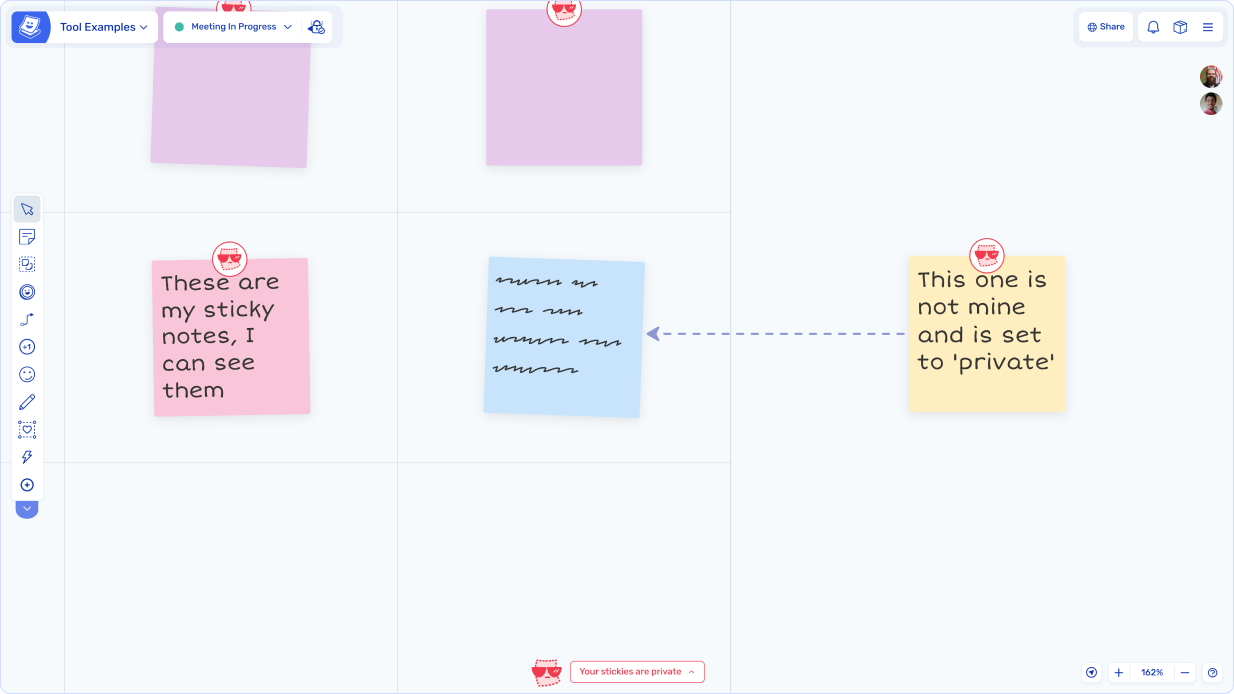Activate the pencil drawing tool

(27, 402)
